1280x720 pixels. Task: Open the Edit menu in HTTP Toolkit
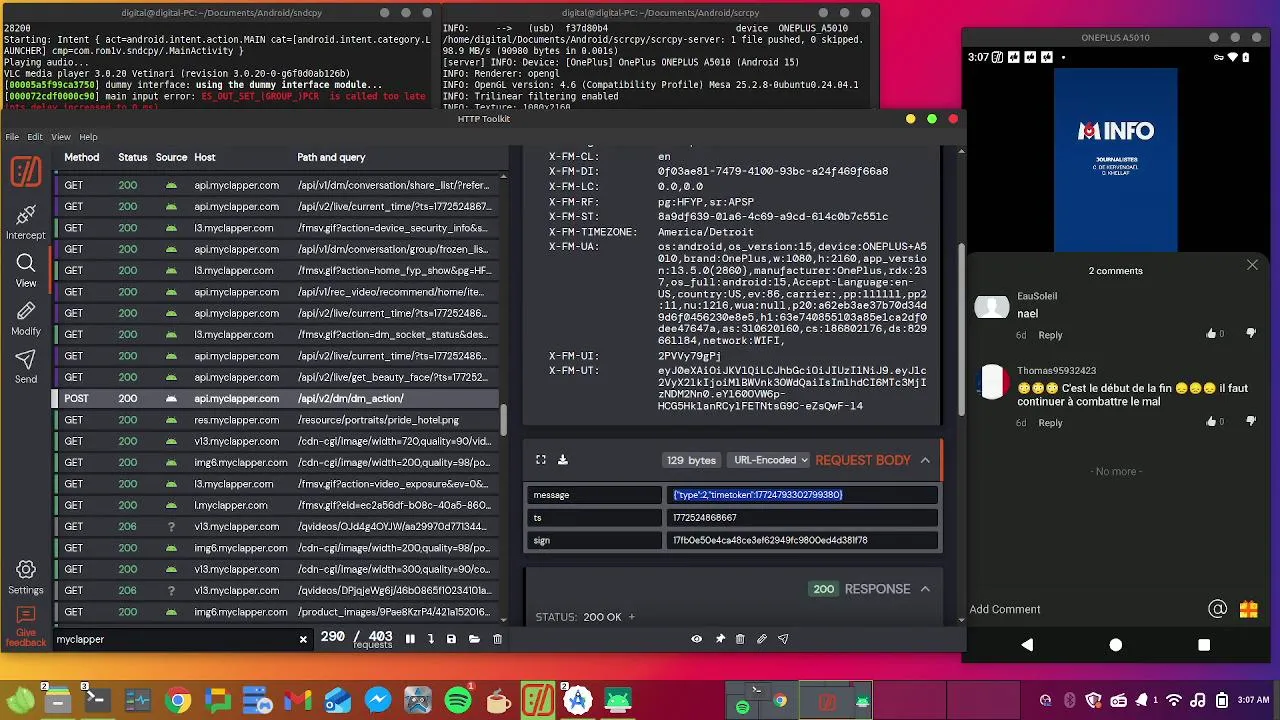(x=35, y=137)
